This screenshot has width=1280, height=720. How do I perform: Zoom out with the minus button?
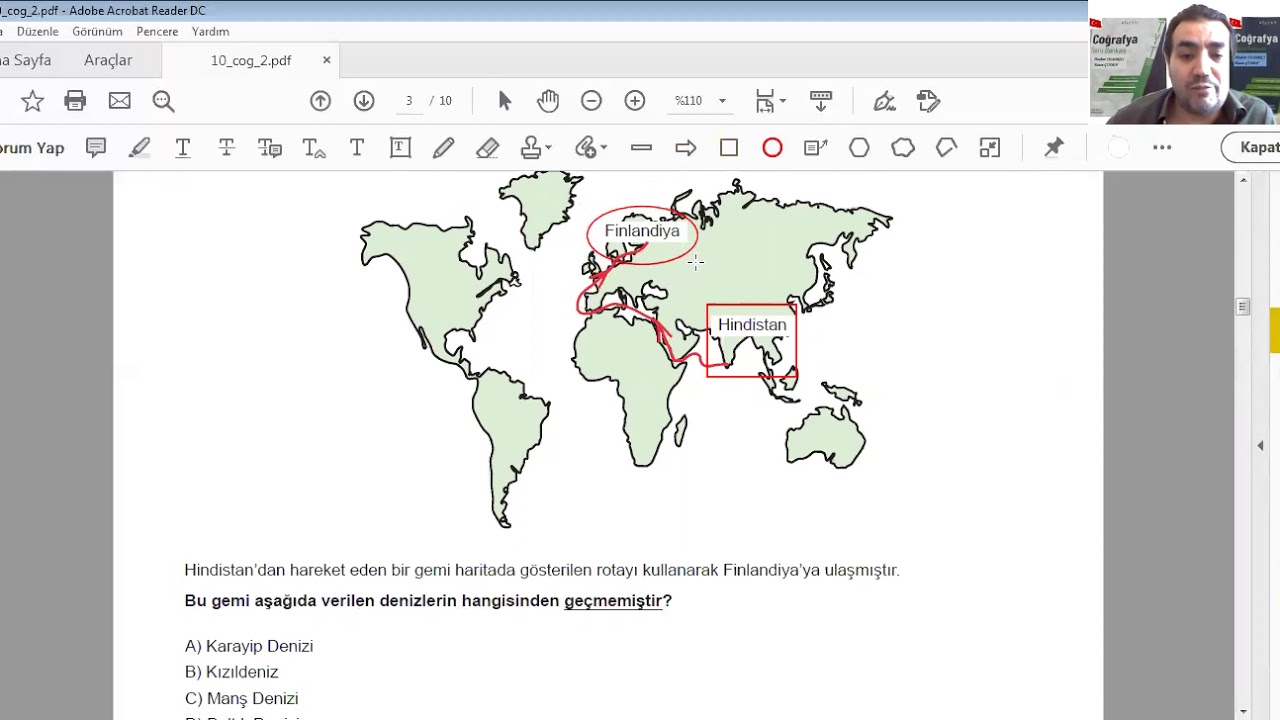591,101
